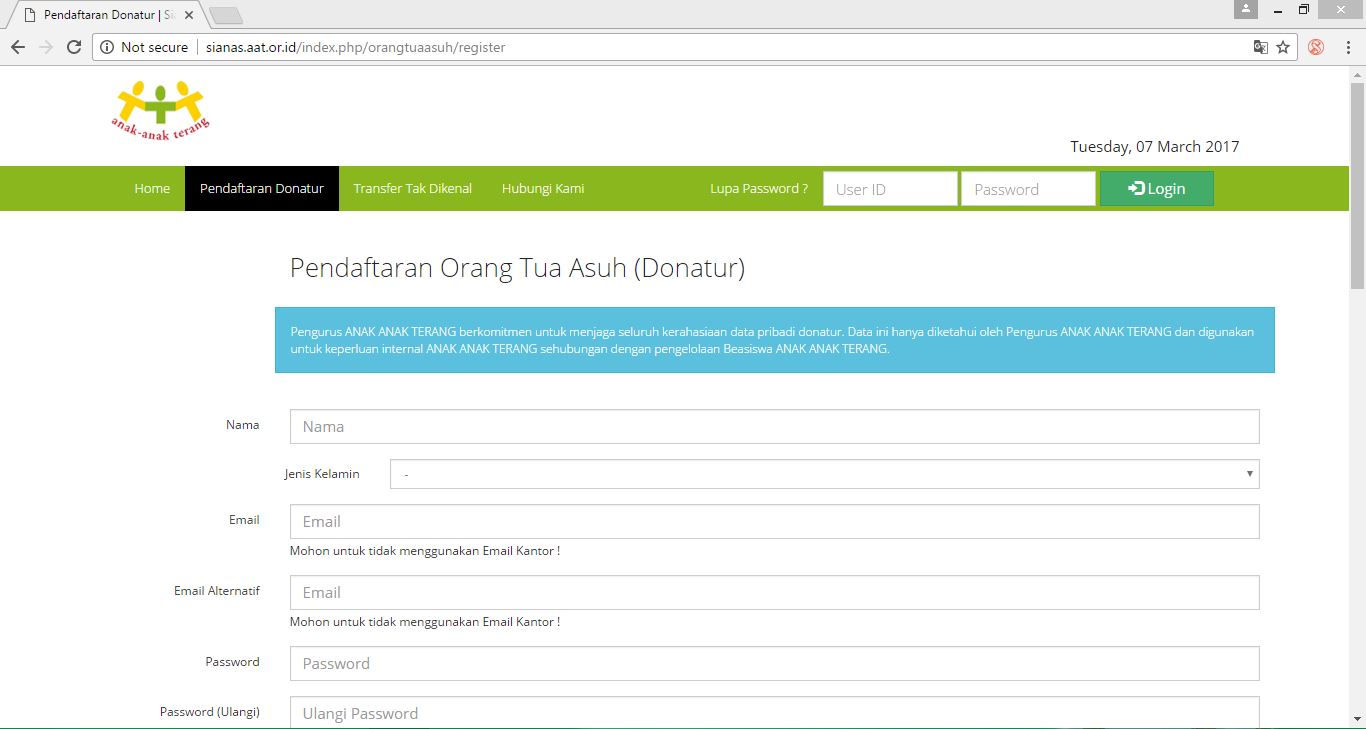1366x729 pixels.
Task: Click the Anak-Anak Terang logo
Action: pyautogui.click(x=160, y=110)
